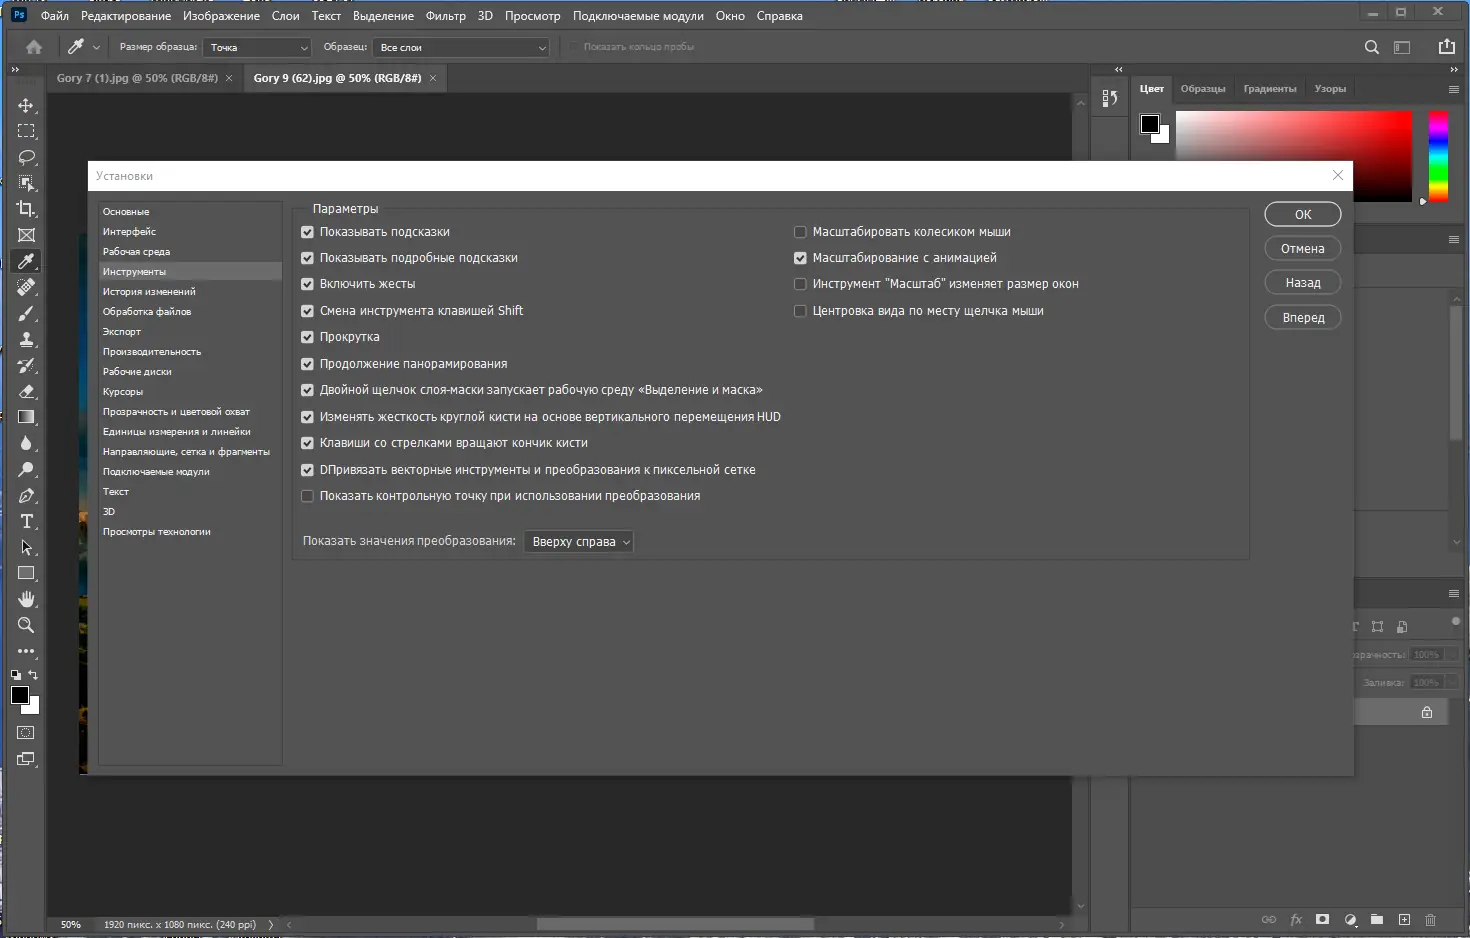
Task: Enable 'Показать контрольную точку' checkbox
Action: [x=308, y=496]
